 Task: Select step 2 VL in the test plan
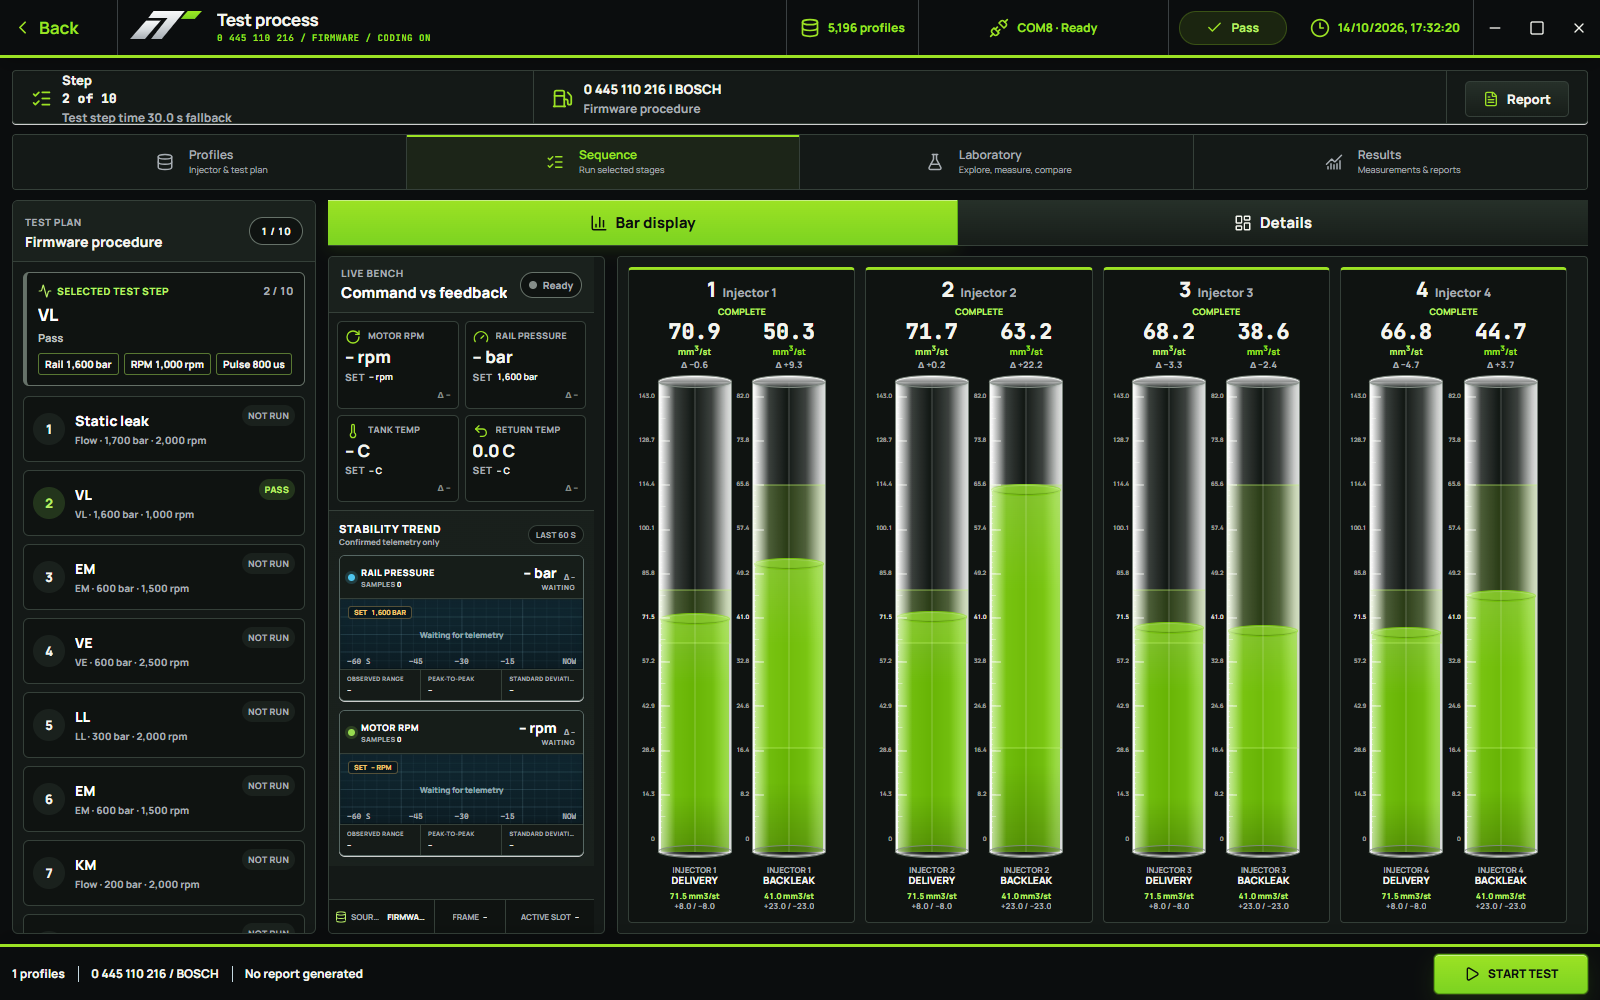pyautogui.click(x=164, y=503)
